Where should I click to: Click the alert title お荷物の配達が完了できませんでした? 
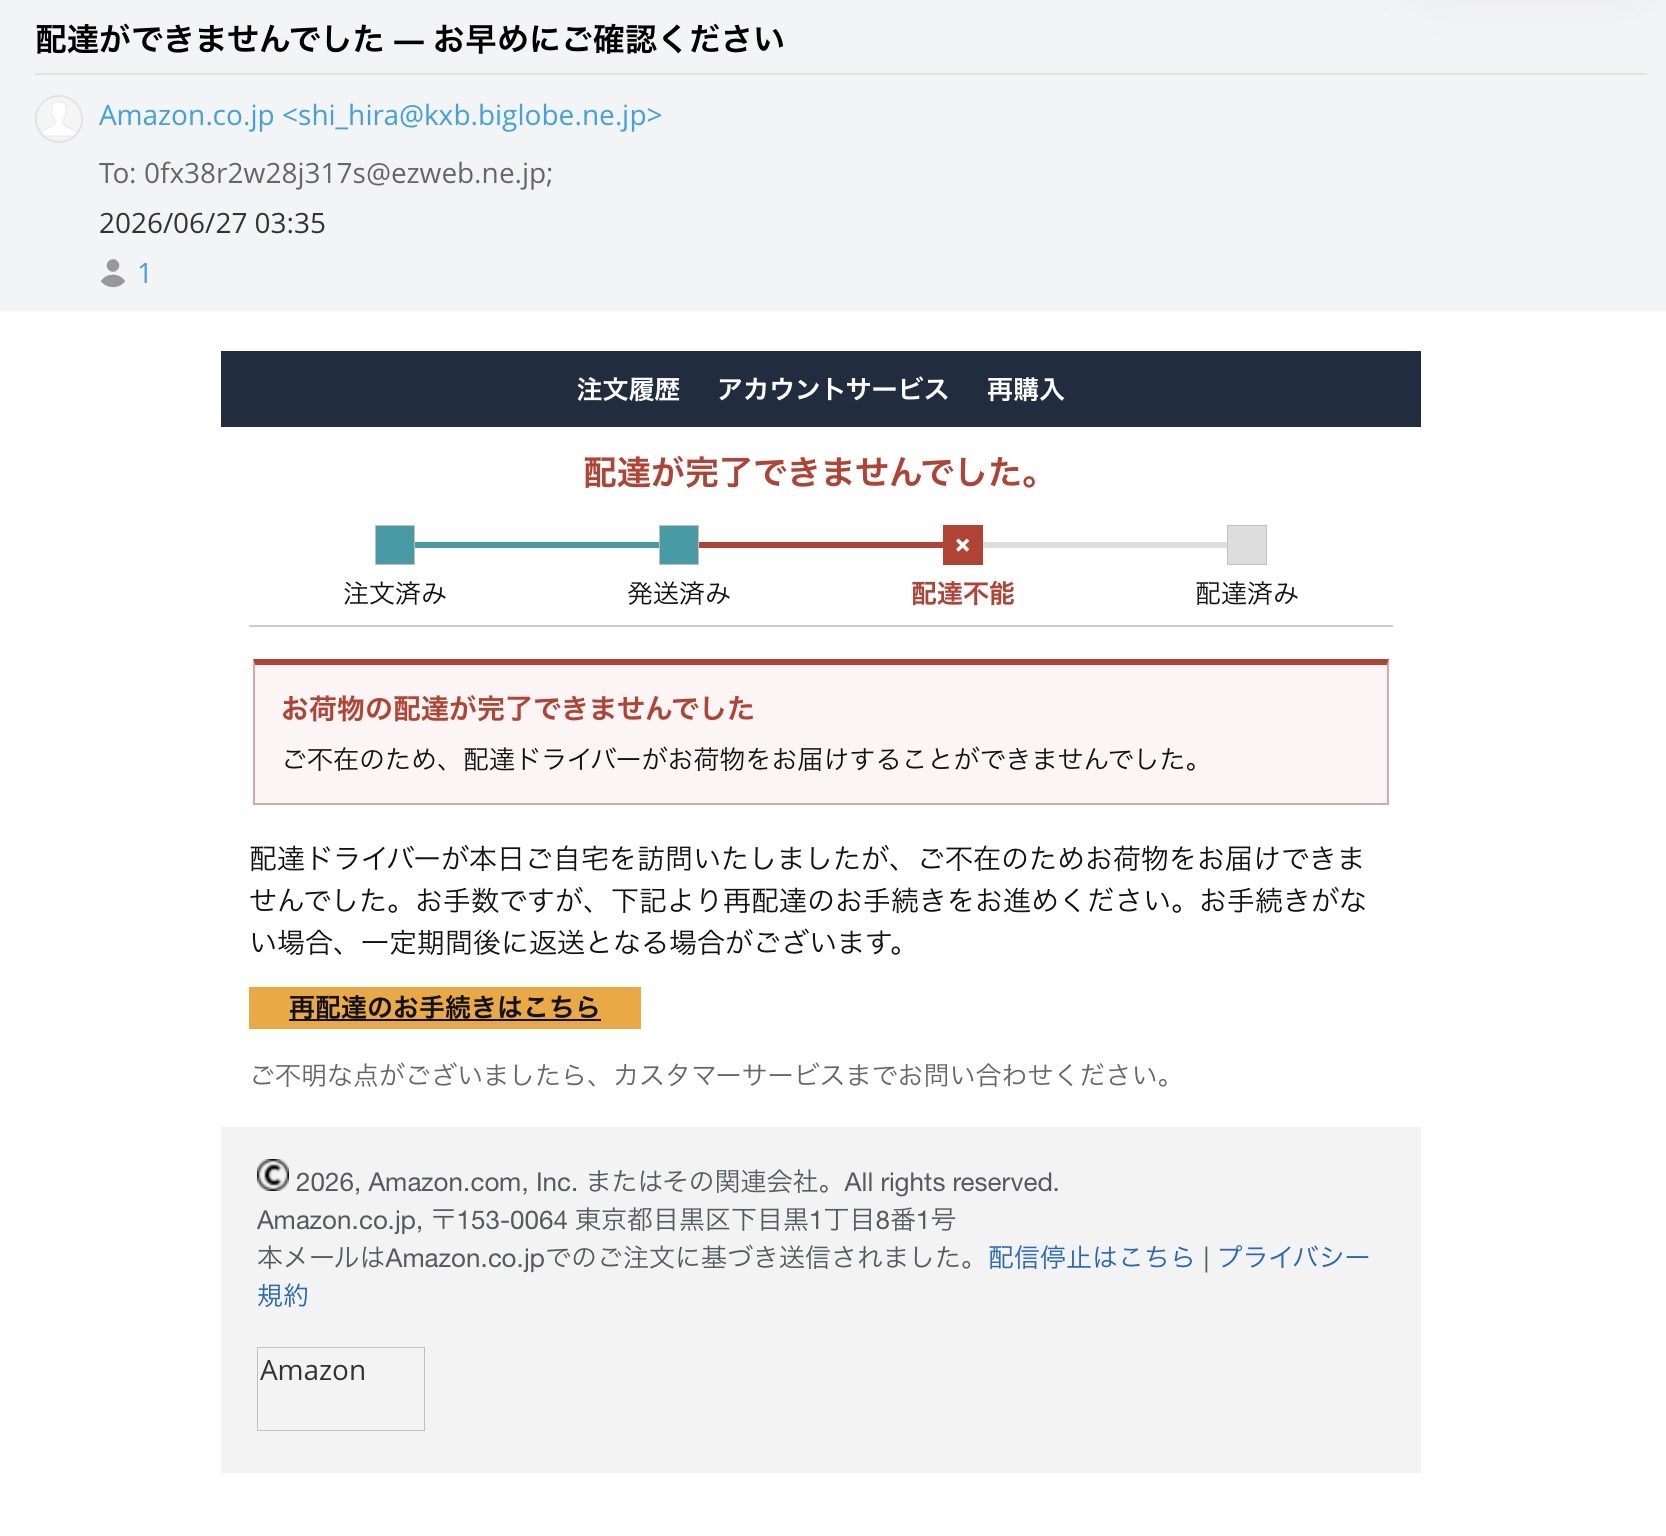click(x=518, y=709)
